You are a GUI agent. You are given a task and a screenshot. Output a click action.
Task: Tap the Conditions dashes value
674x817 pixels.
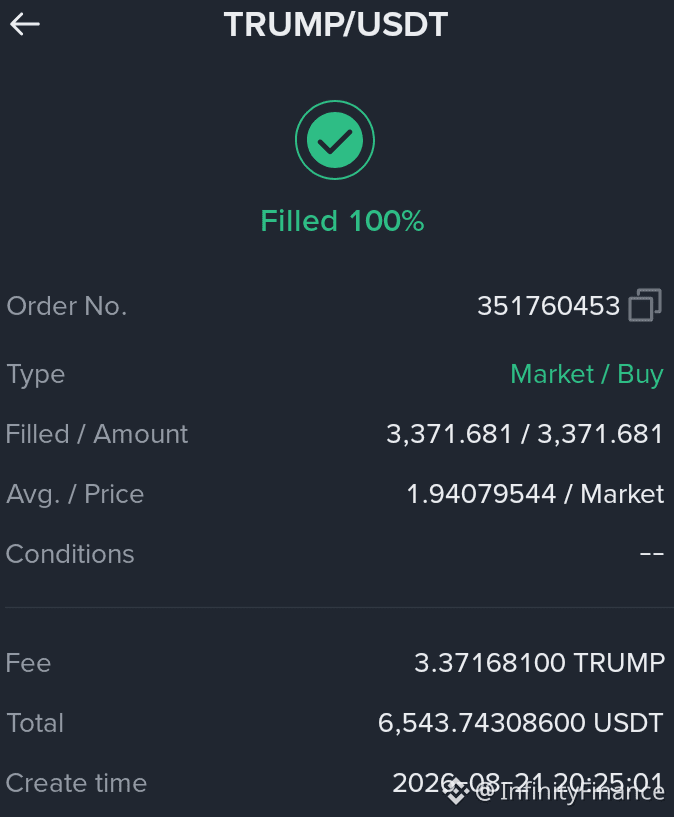click(652, 554)
